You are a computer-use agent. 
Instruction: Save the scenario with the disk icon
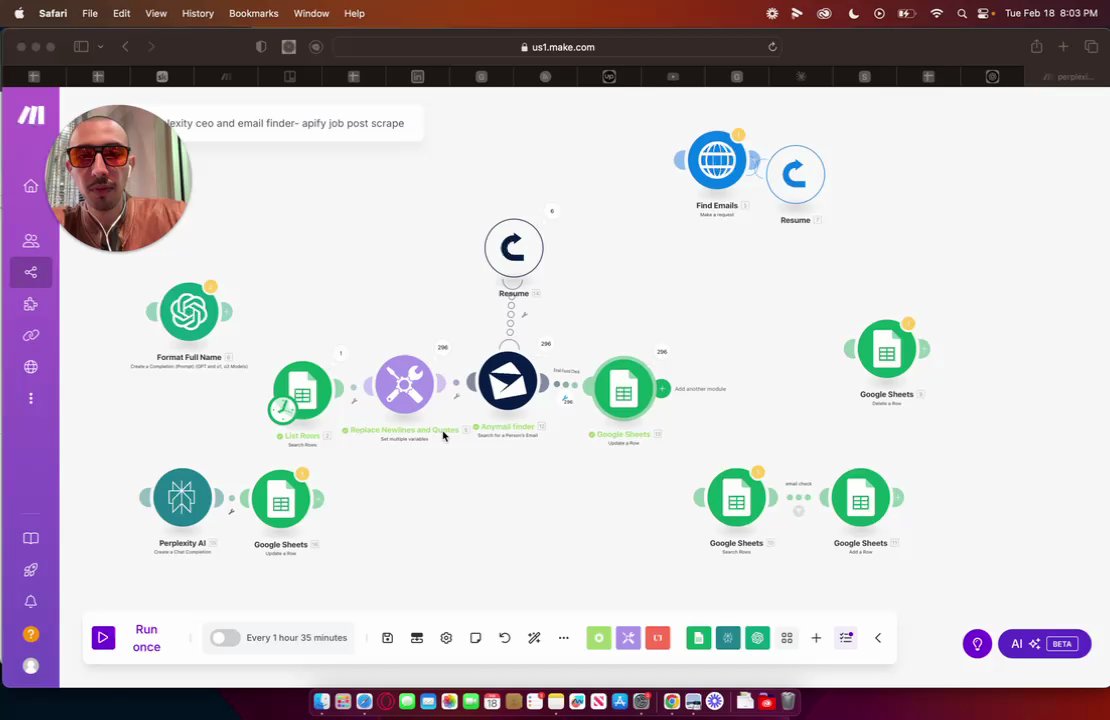pyautogui.click(x=387, y=638)
